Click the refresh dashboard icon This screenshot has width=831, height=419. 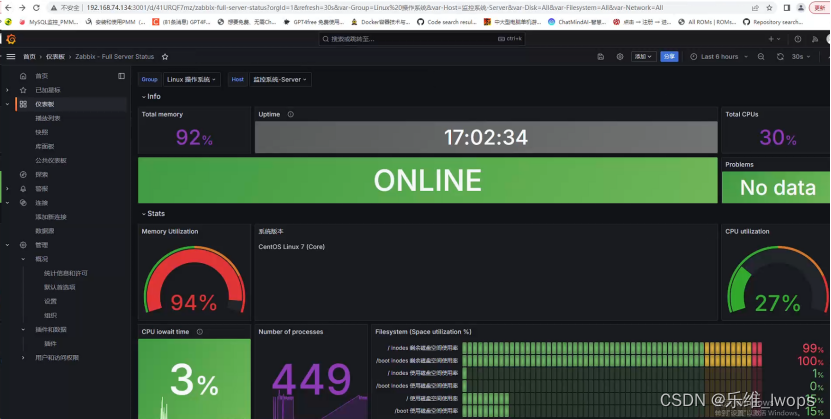click(x=780, y=57)
